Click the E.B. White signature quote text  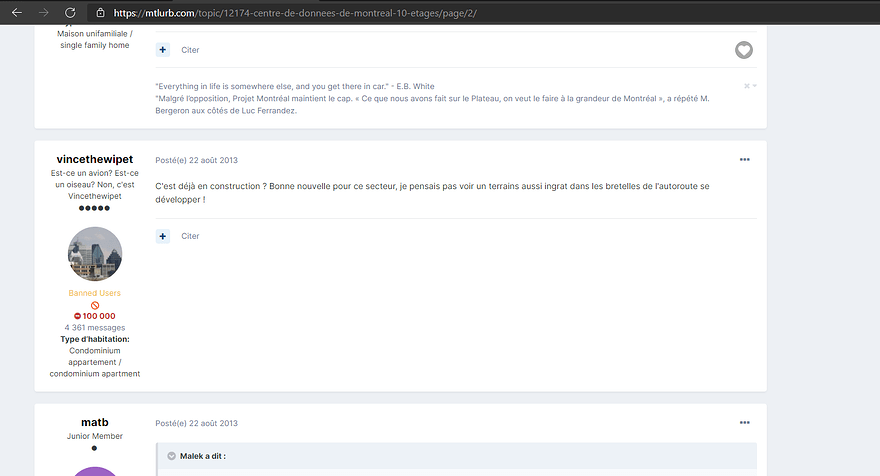pyautogui.click(x=295, y=86)
